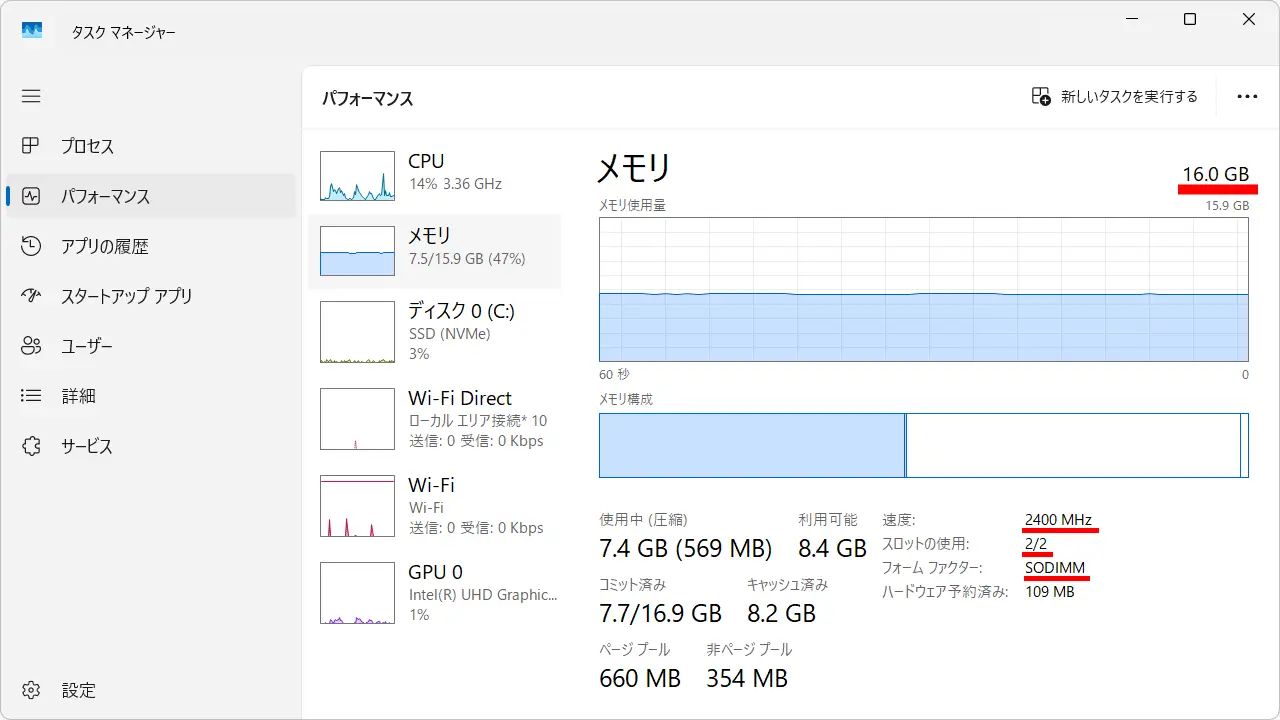Select the Wi-Fi Direct adapter entry

click(434, 419)
